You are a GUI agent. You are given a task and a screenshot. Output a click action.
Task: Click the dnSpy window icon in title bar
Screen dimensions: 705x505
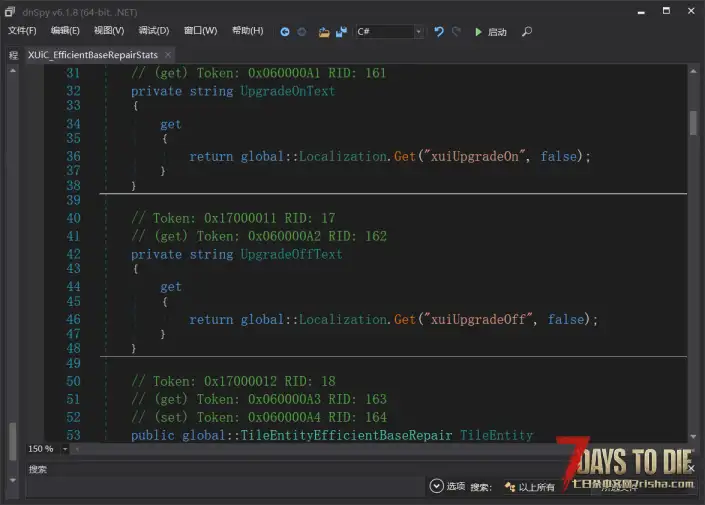pyautogui.click(x=10, y=12)
